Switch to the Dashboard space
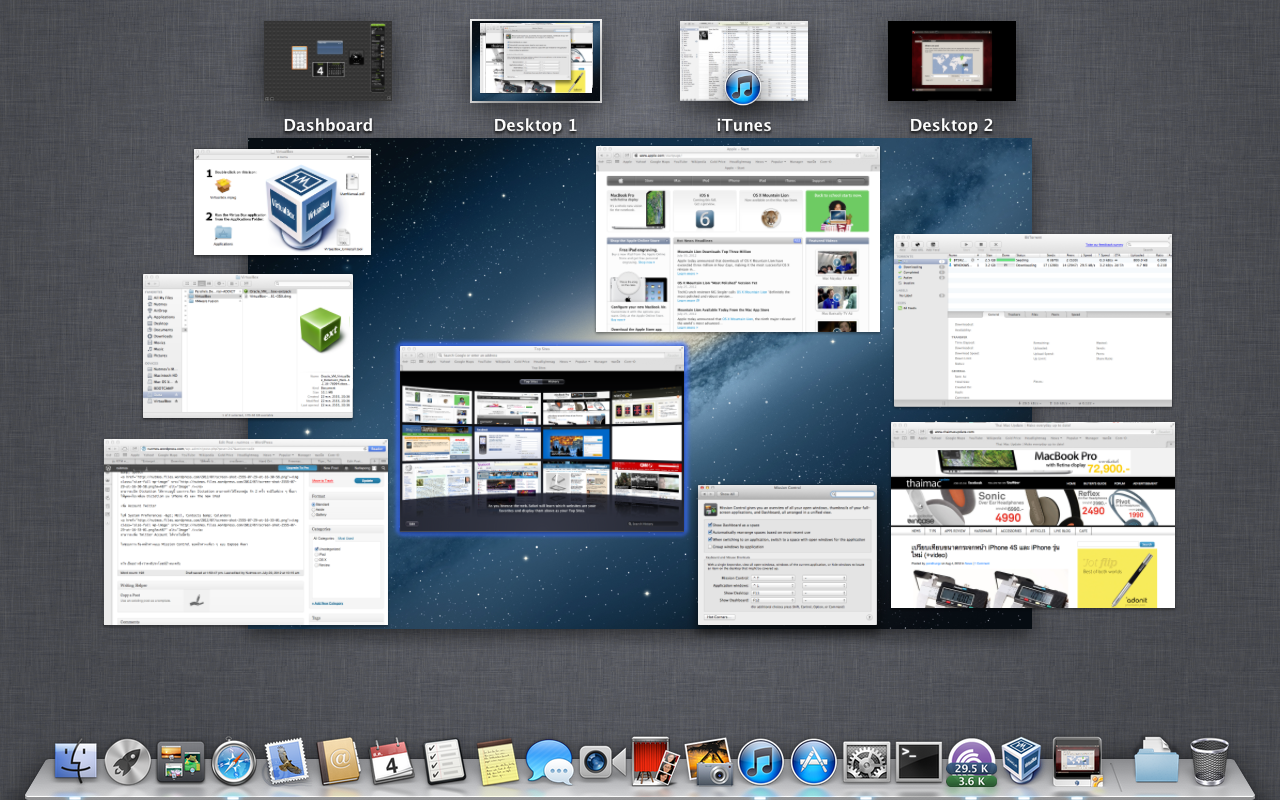1280x800 pixels. tap(327, 61)
